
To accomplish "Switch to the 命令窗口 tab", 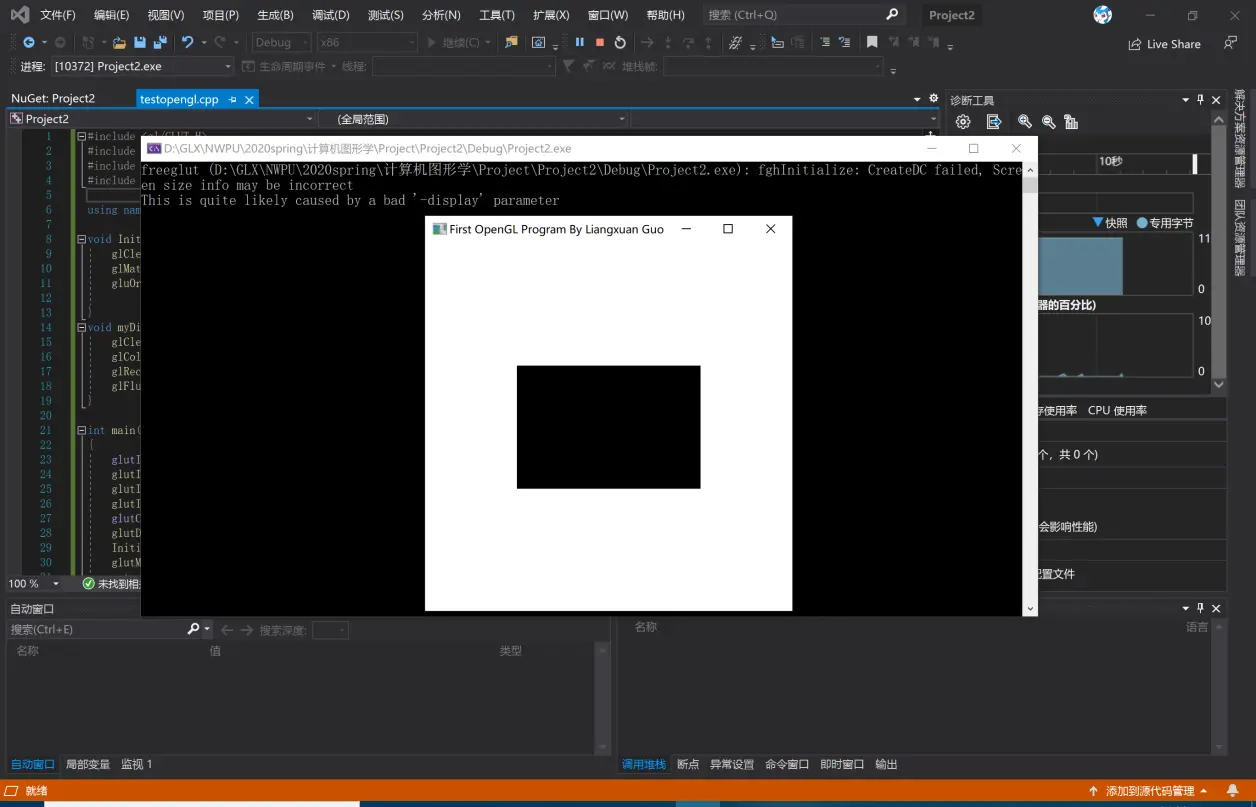I will pyautogui.click(x=787, y=764).
